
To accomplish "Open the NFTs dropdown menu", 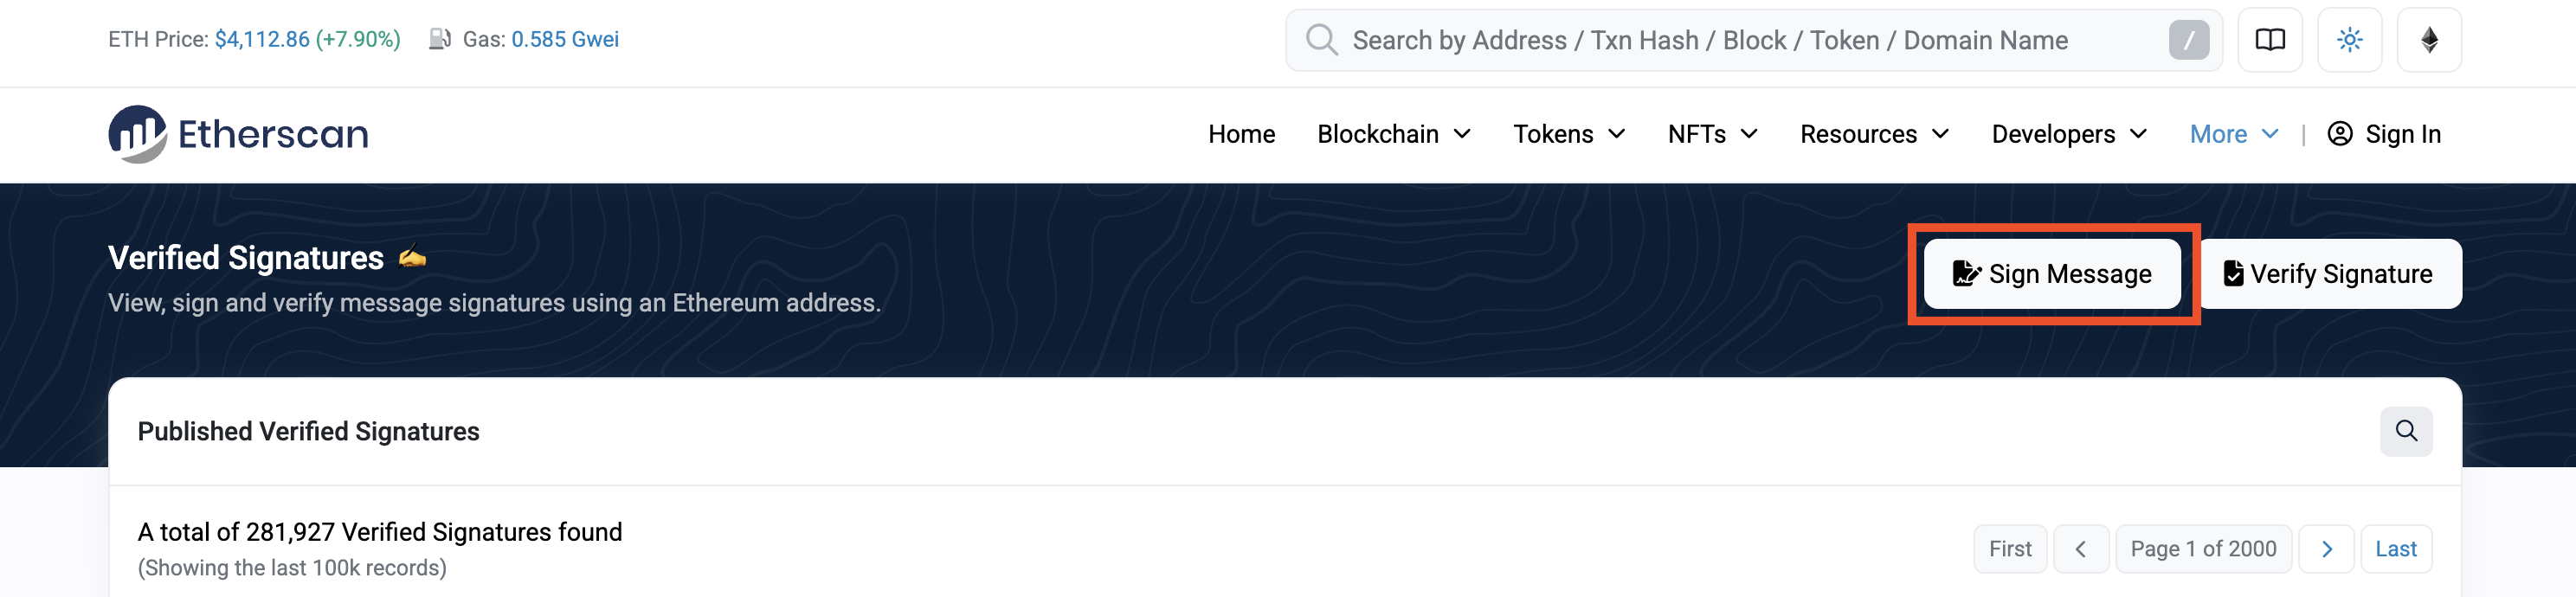I will (x=1711, y=134).
